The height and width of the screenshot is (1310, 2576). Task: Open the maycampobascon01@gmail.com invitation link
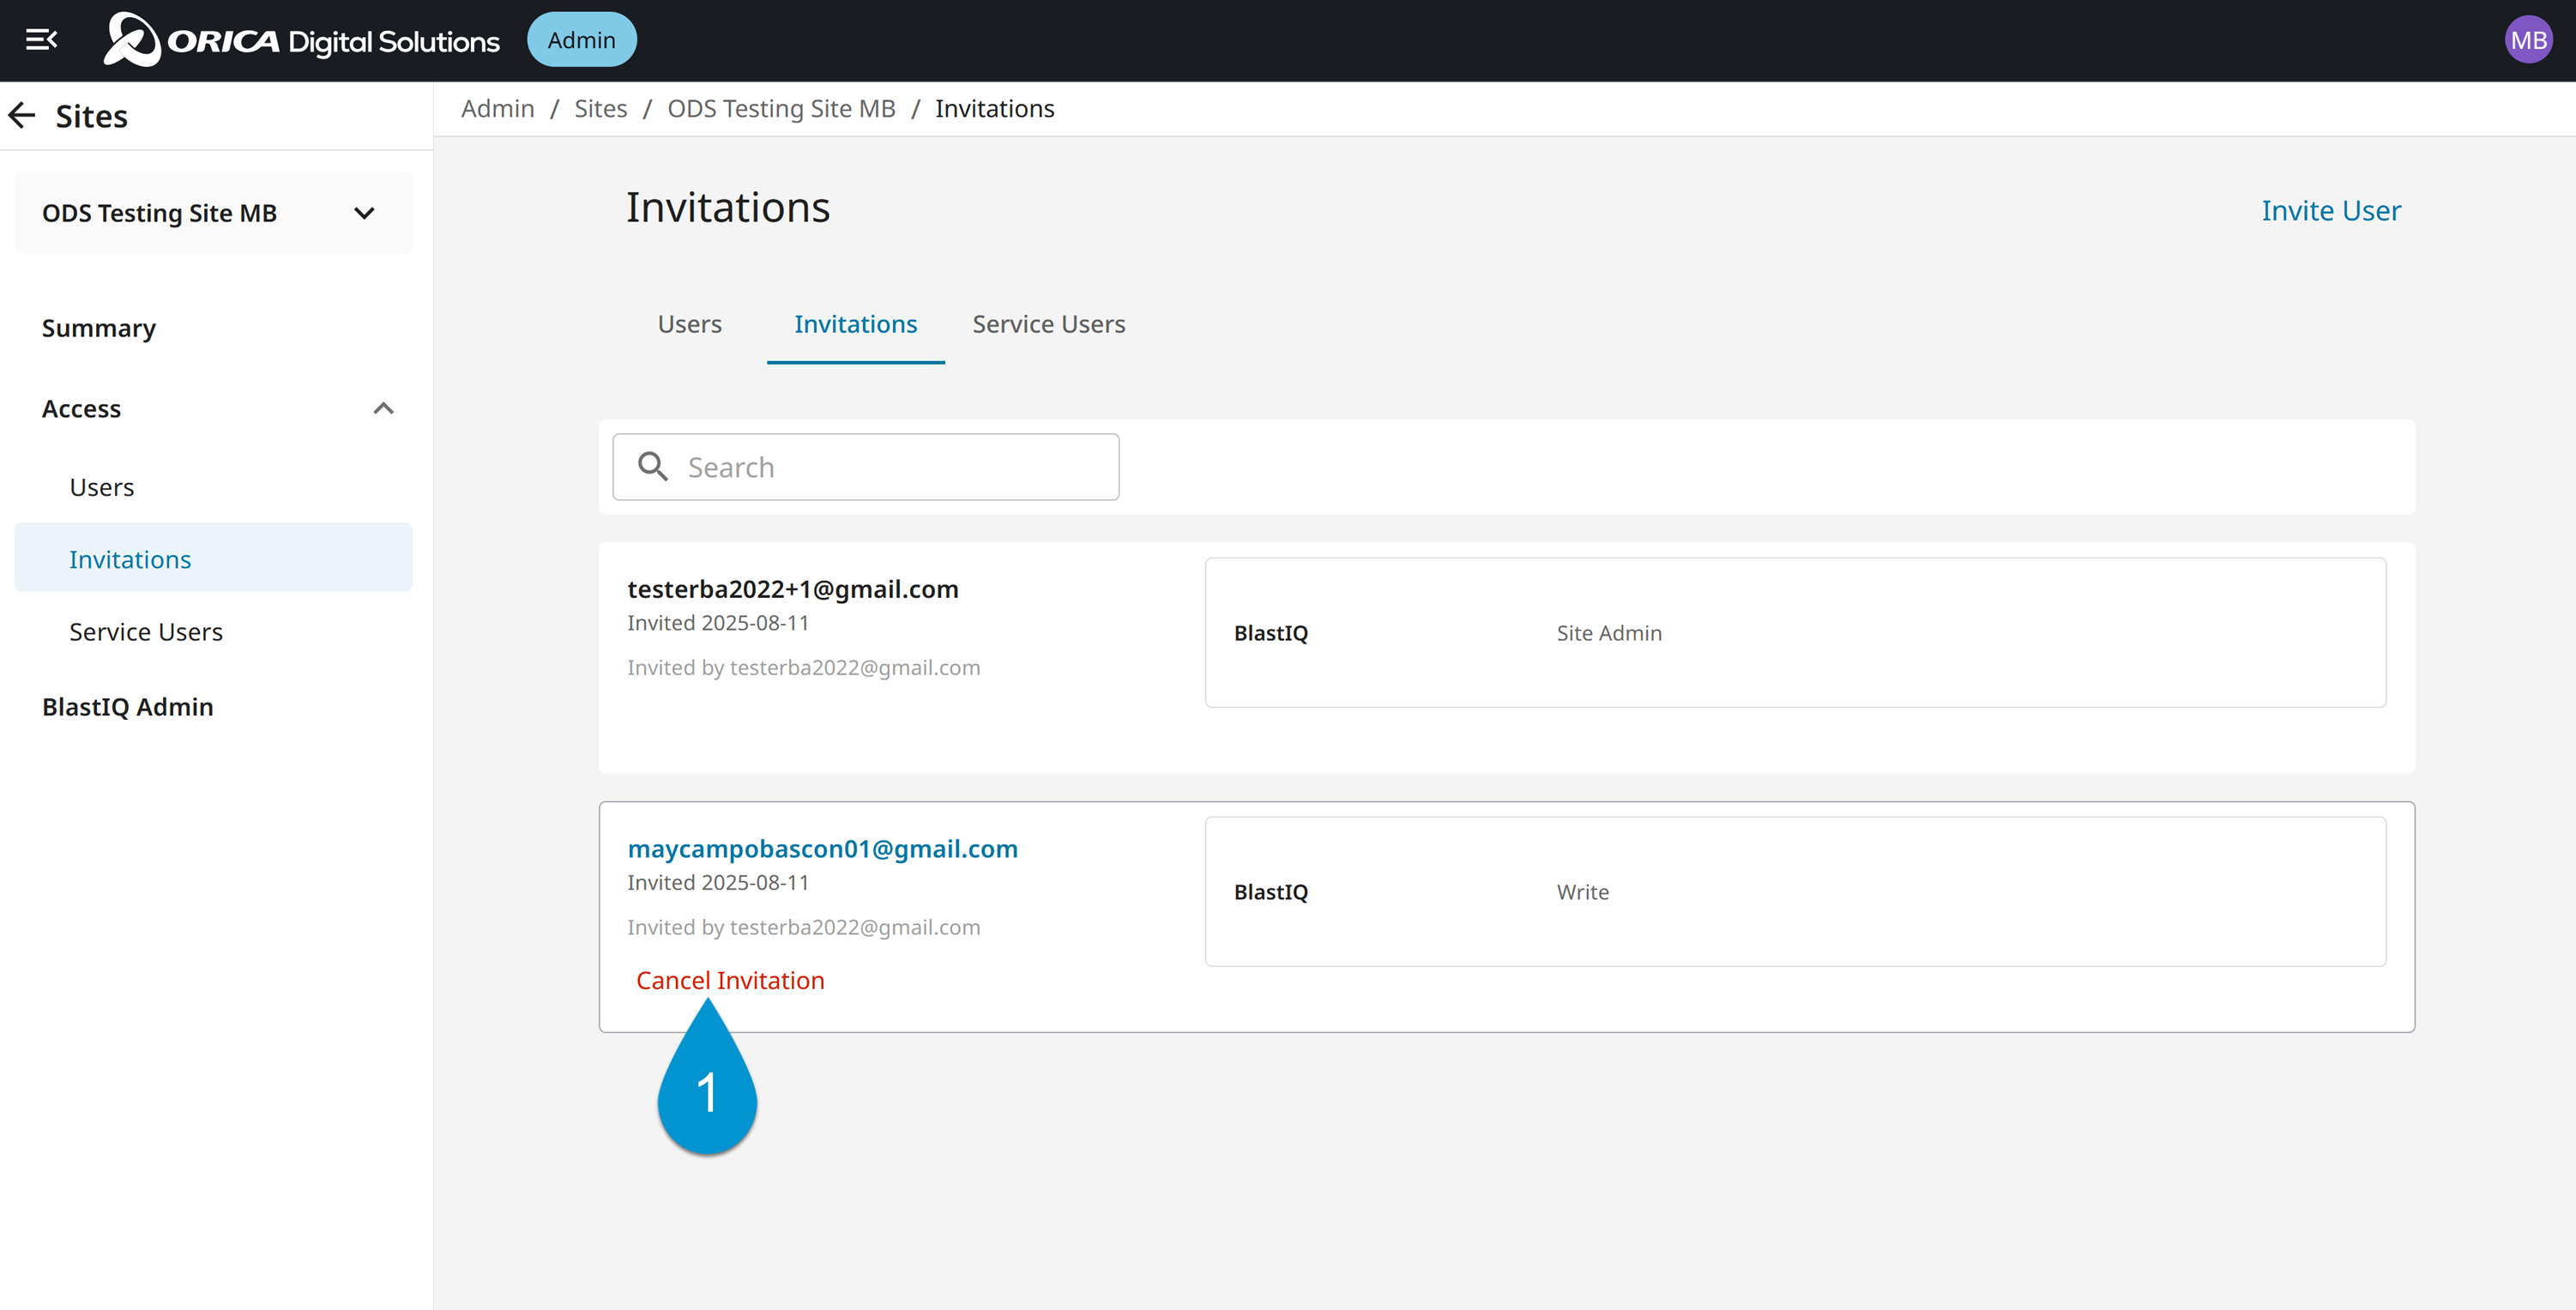point(822,849)
